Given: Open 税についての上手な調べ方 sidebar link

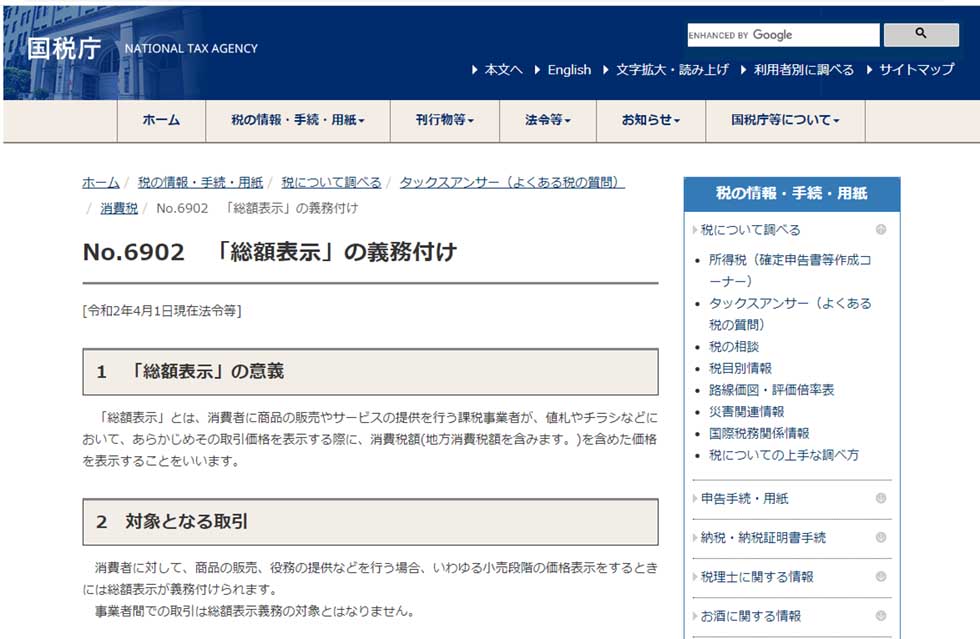Looking at the screenshot, I should 784,455.
